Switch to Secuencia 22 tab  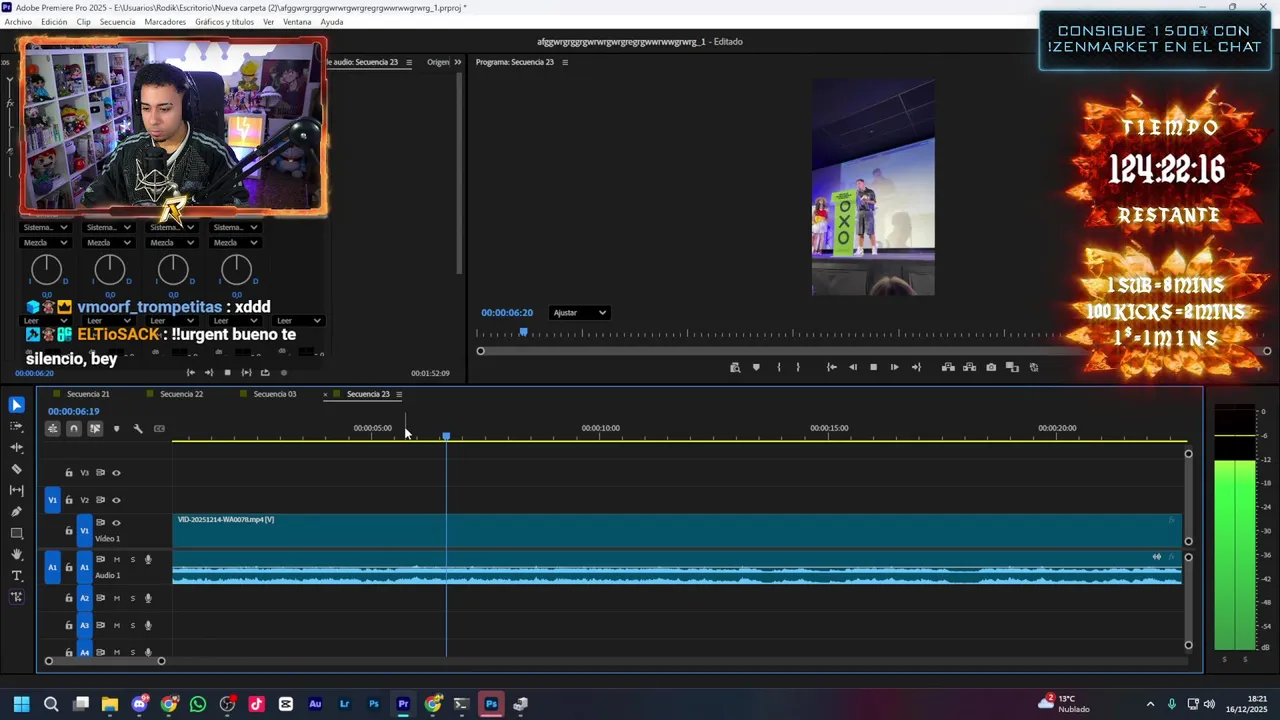coord(181,394)
